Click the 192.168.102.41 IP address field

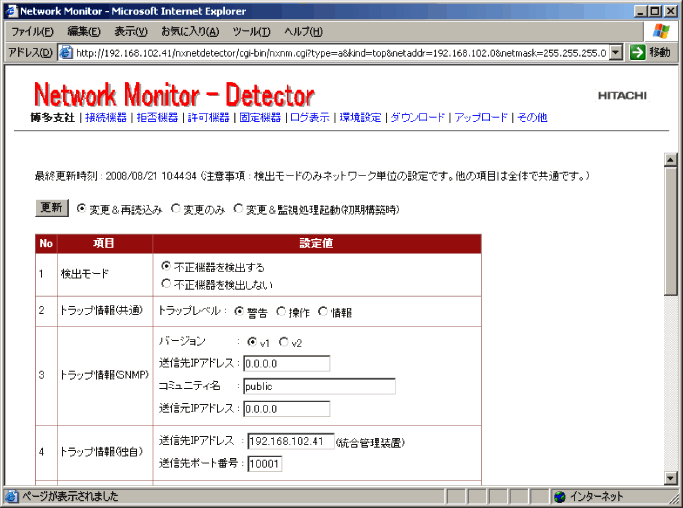tap(291, 441)
